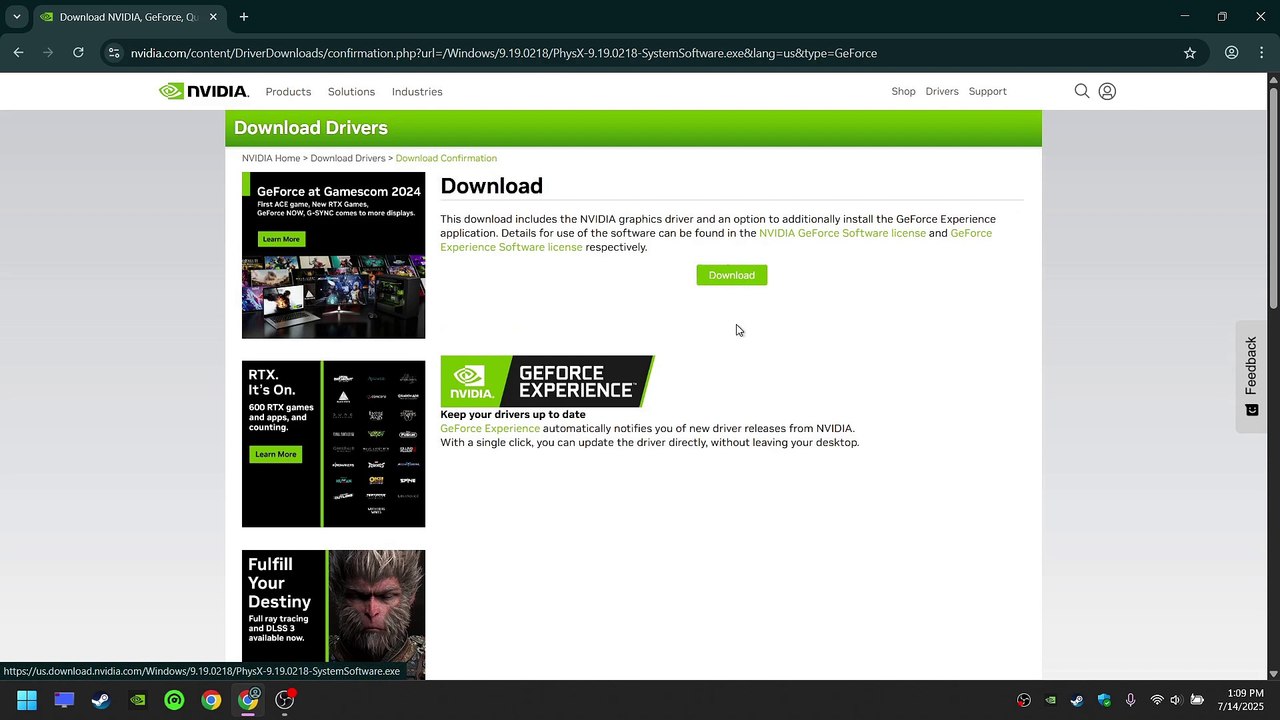
Task: Click Learn More on RTX It's On banner
Action: pos(275,454)
